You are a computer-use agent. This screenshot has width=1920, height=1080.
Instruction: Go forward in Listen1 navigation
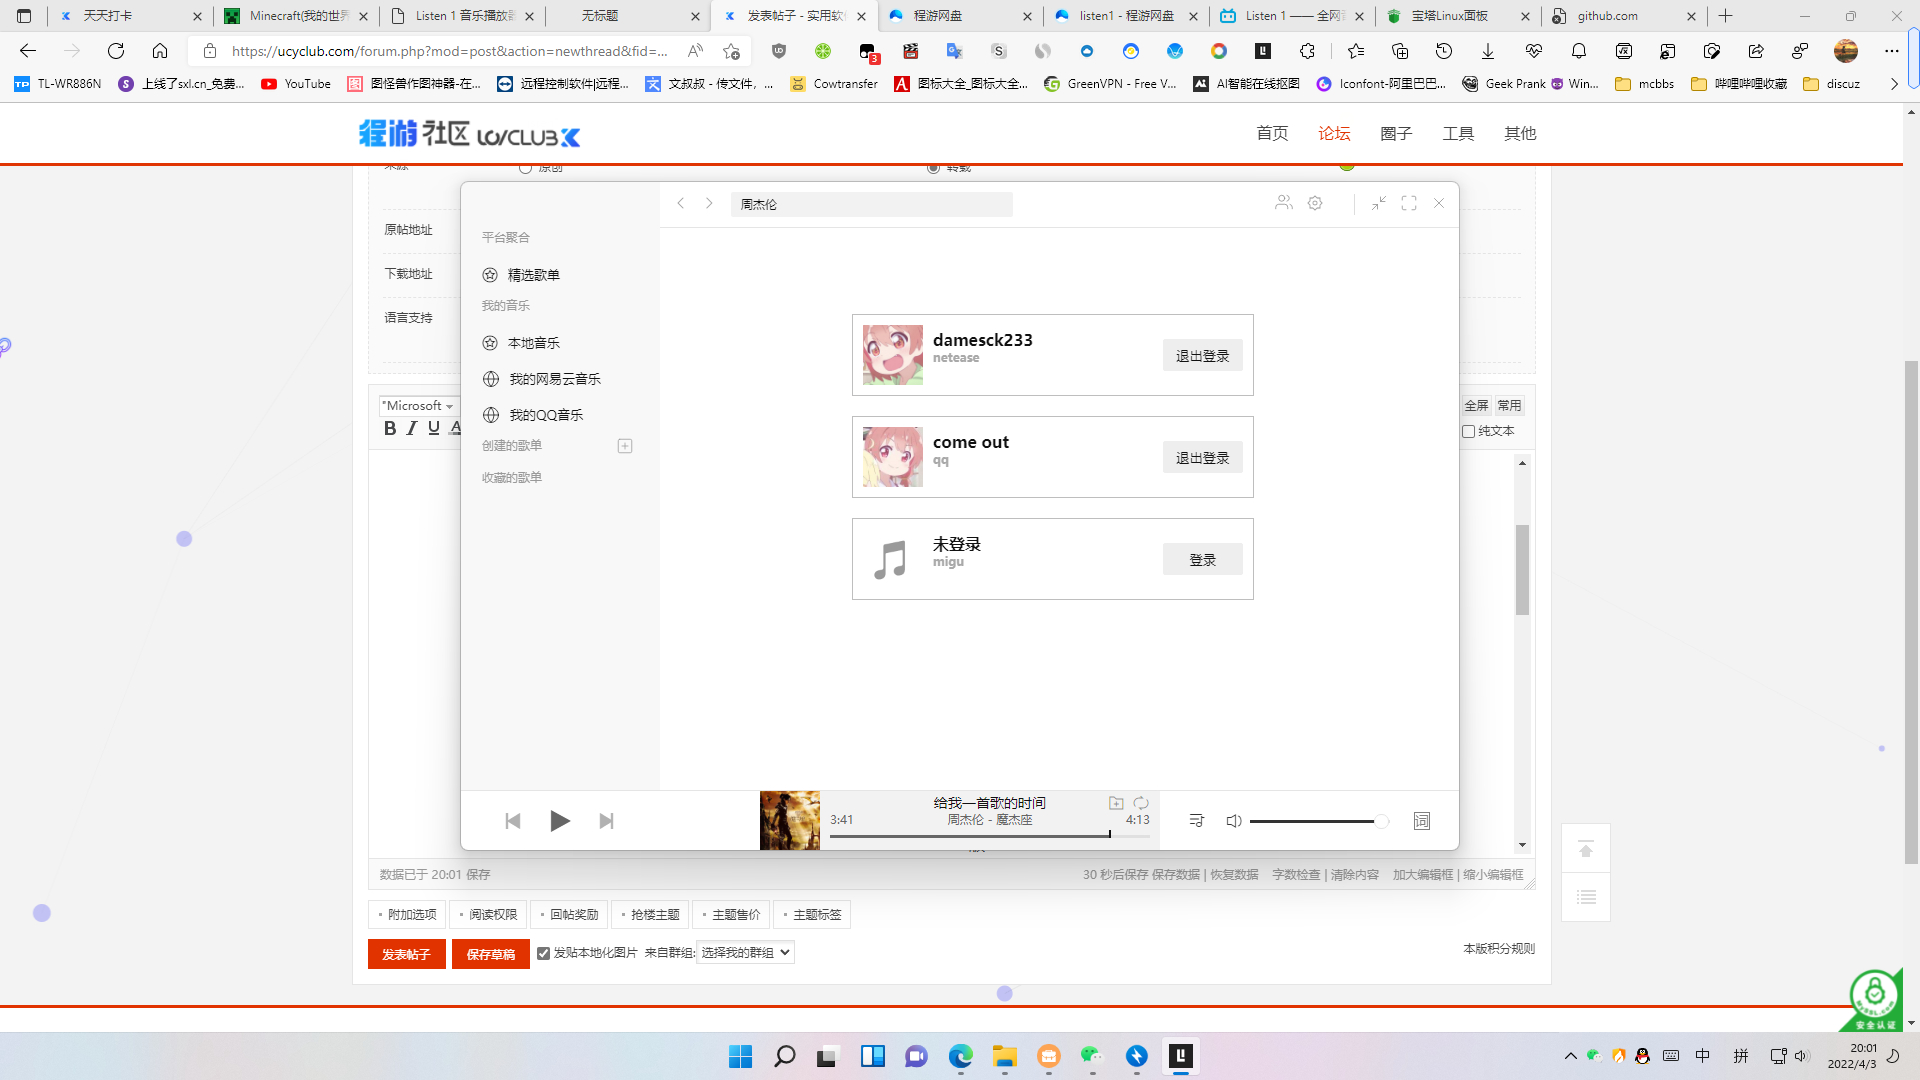(x=709, y=203)
